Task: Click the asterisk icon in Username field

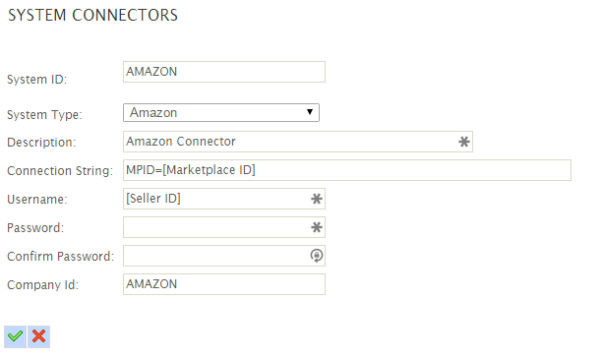Action: click(316, 199)
